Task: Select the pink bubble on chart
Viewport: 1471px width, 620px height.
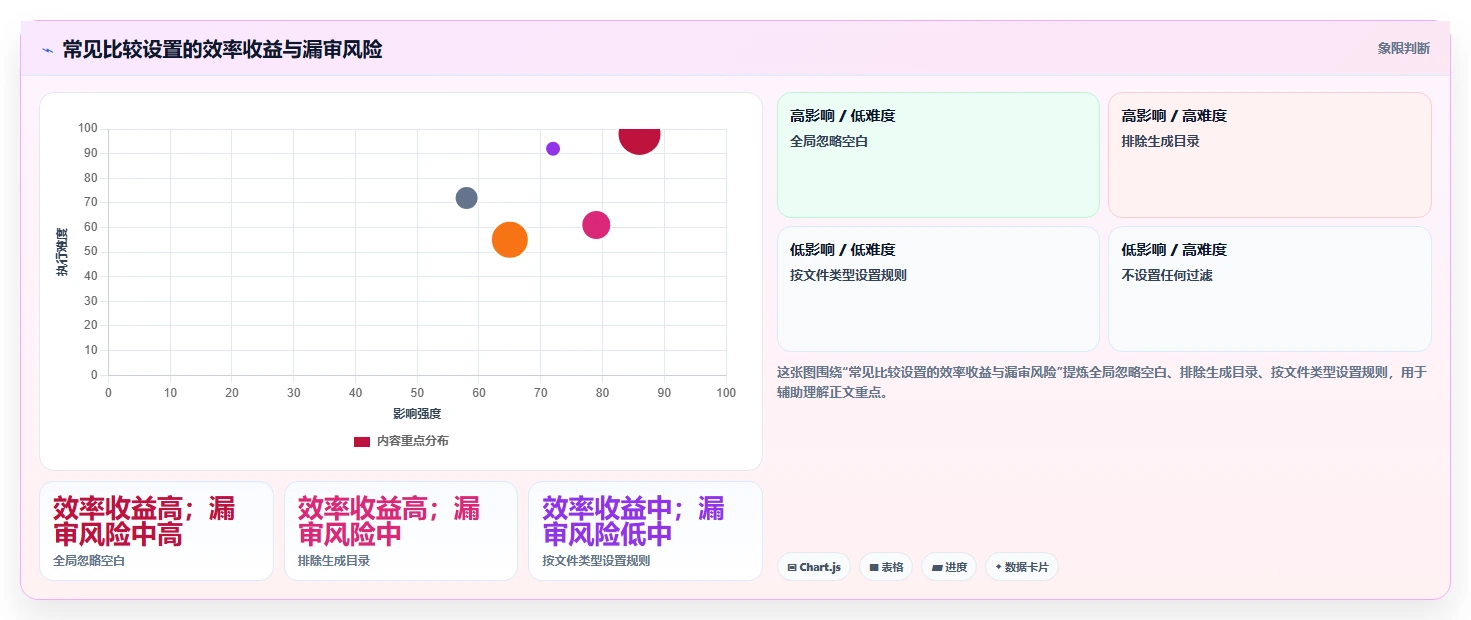Action: click(596, 225)
